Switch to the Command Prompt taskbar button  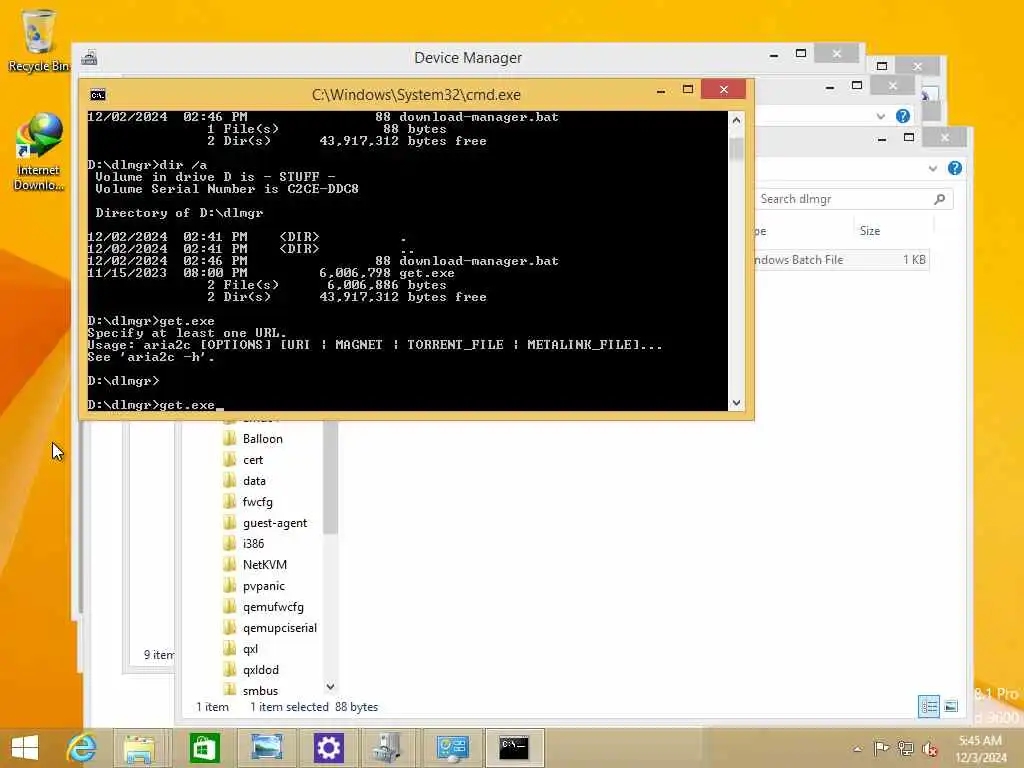515,748
